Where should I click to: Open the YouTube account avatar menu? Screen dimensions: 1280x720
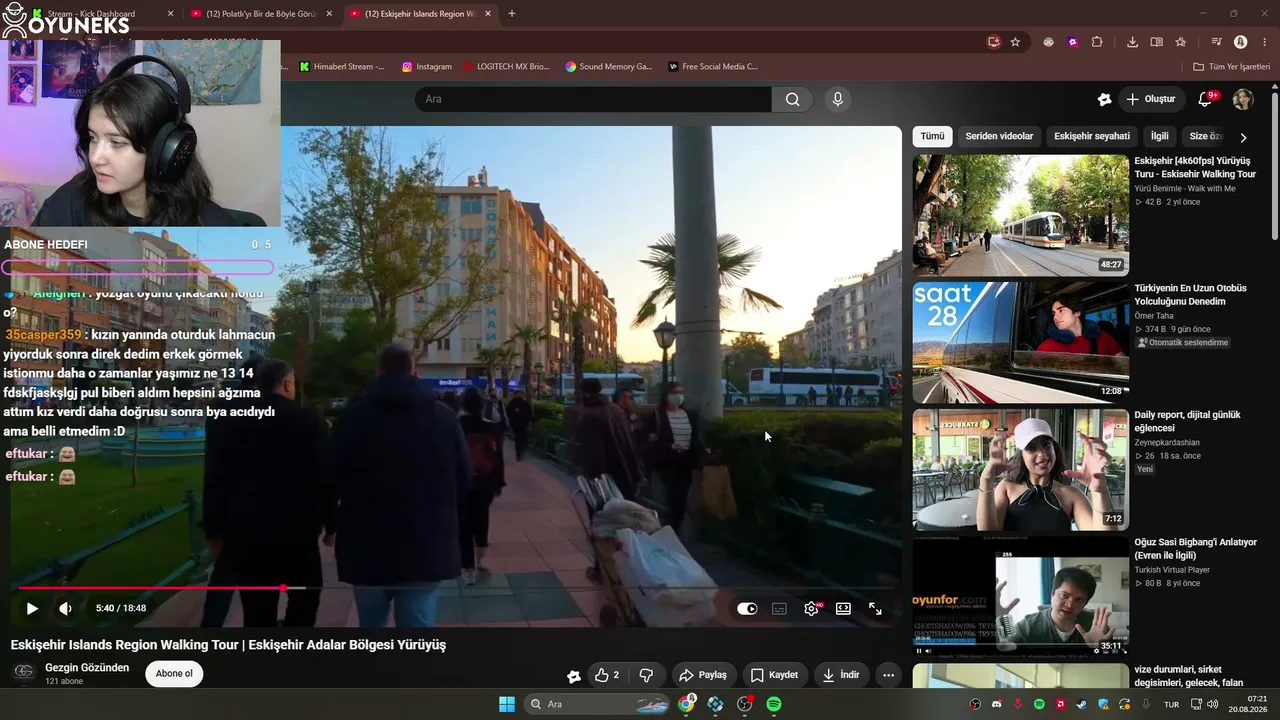[x=1243, y=99]
